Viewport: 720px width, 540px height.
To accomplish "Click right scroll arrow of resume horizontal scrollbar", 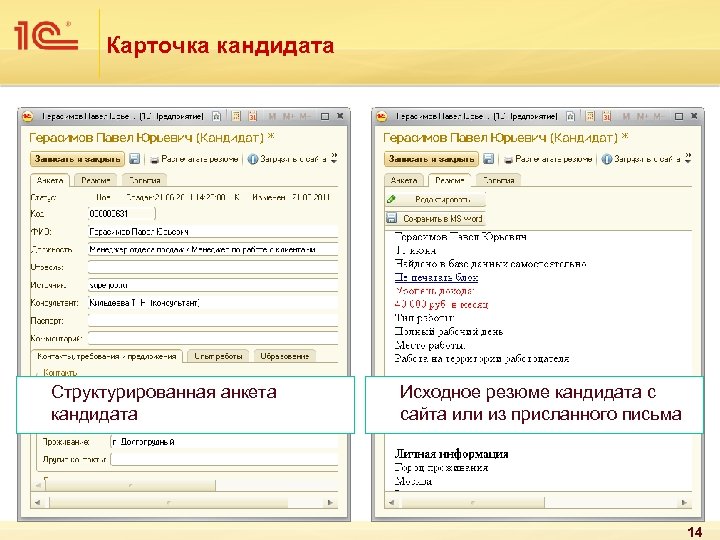I will 684,502.
